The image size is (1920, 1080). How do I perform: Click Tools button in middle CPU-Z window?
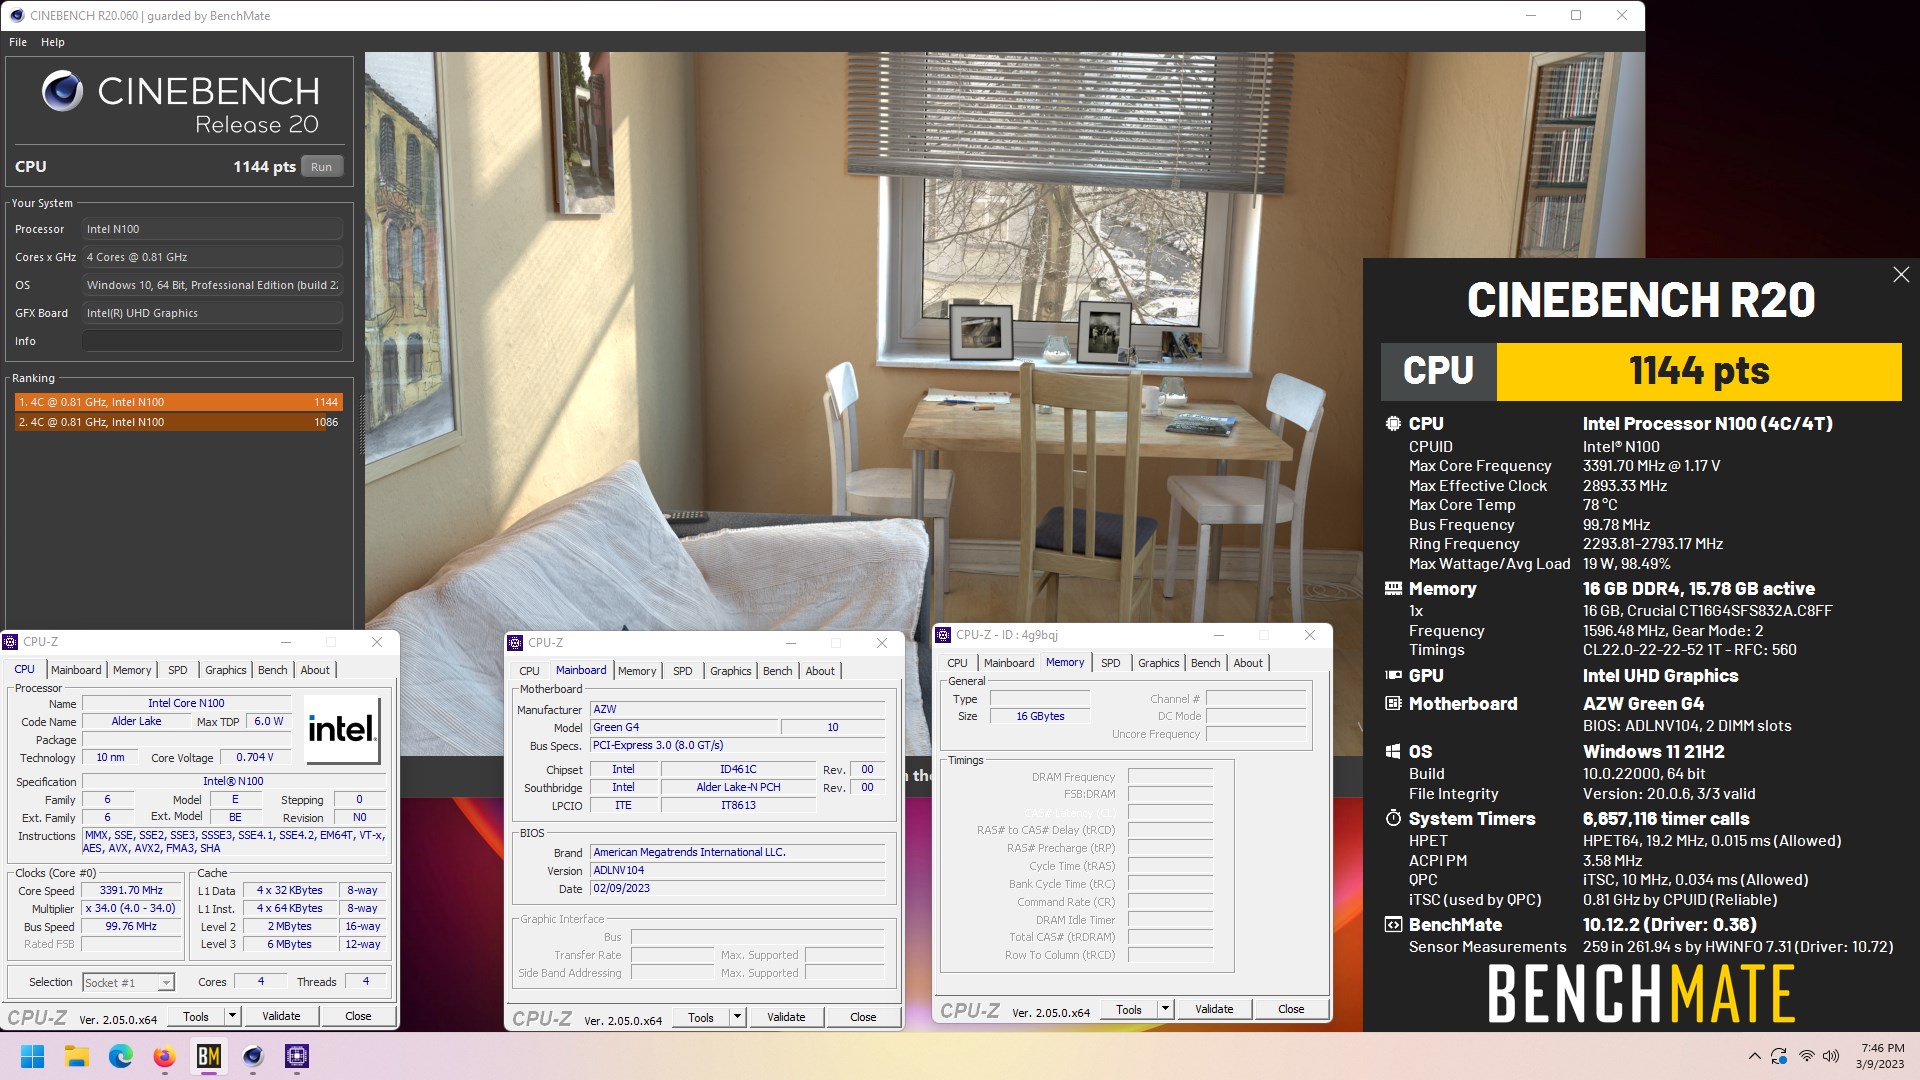tap(701, 1017)
